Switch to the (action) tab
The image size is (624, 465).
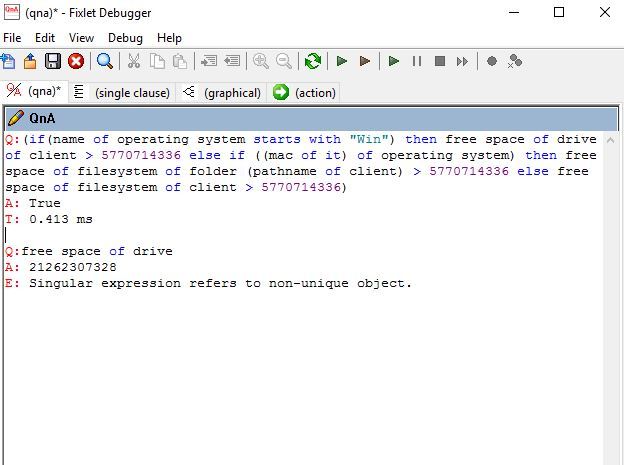304,92
